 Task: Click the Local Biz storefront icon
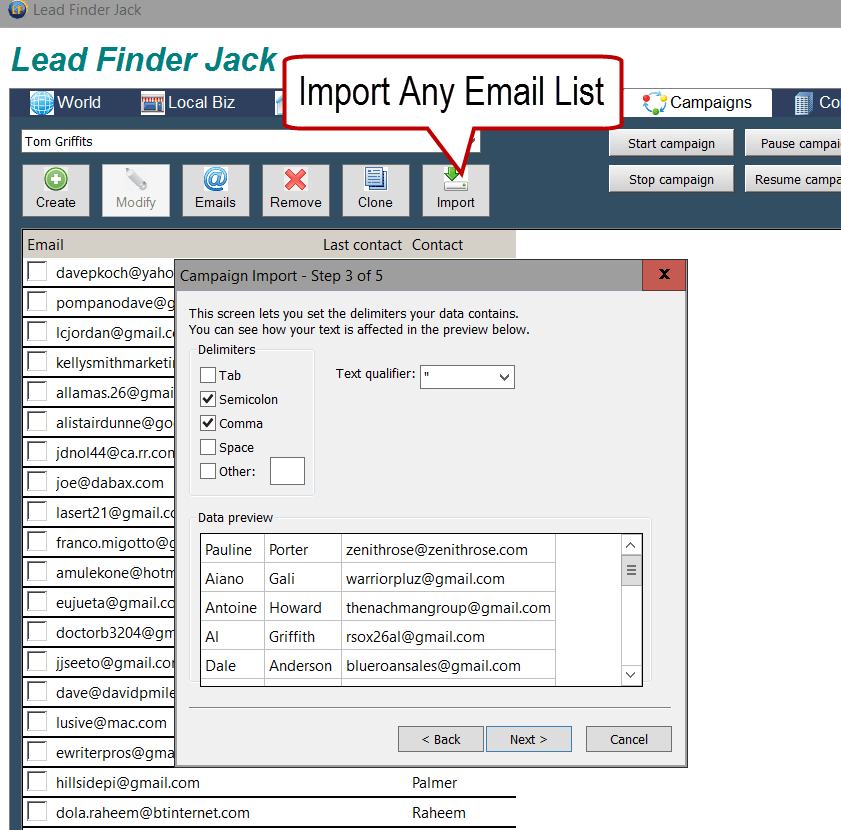[152, 103]
